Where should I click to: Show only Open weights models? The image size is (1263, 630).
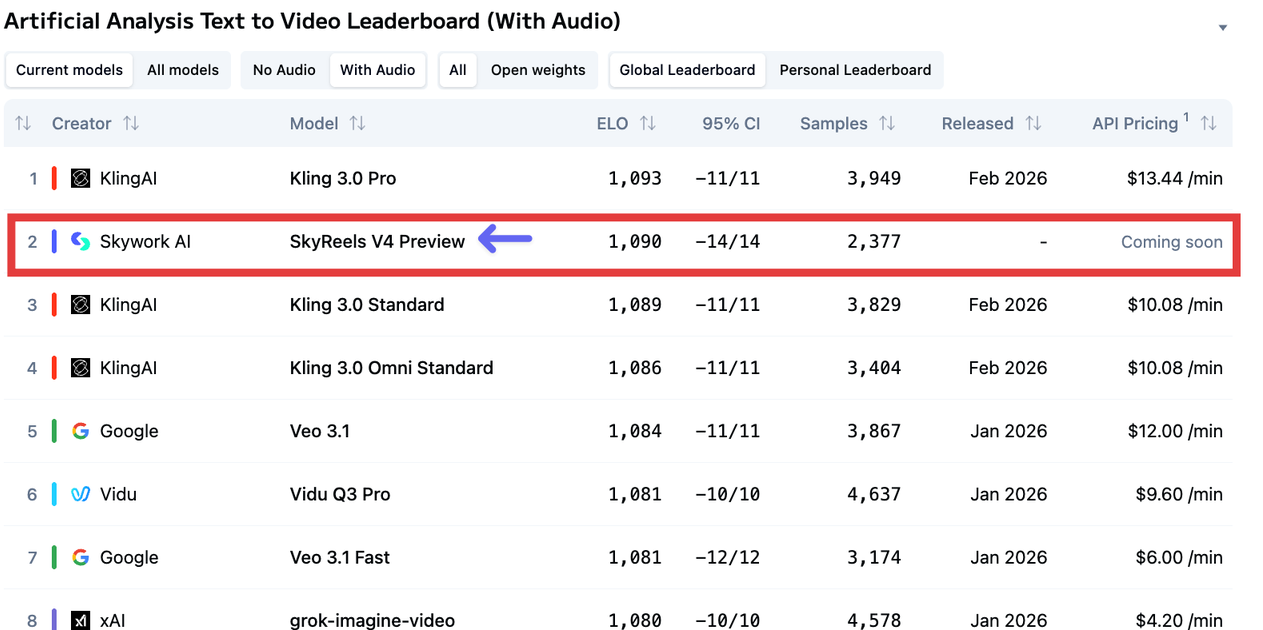pos(538,70)
